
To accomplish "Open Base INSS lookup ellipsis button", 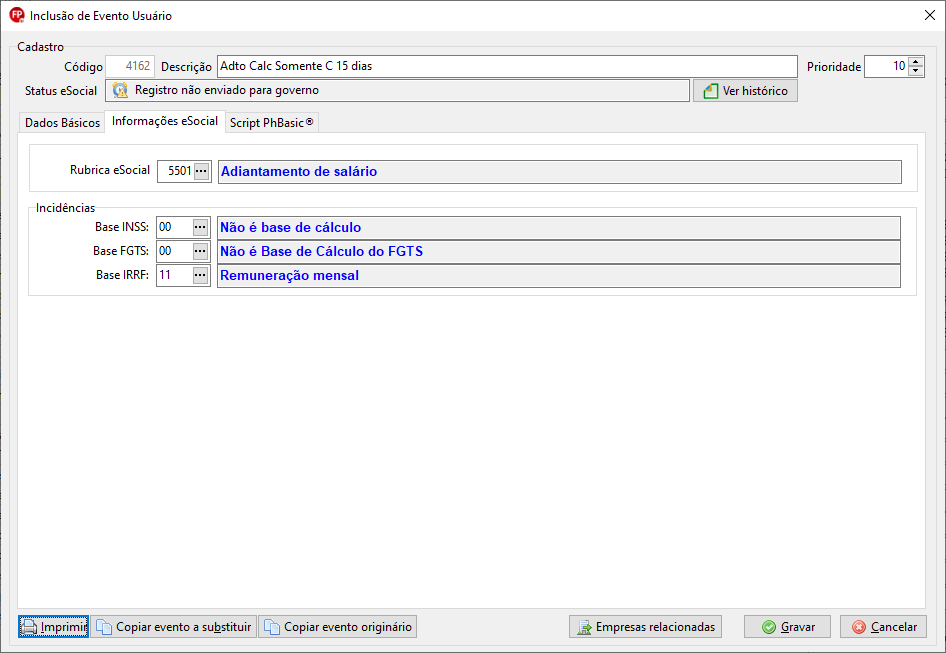I will click(200, 227).
